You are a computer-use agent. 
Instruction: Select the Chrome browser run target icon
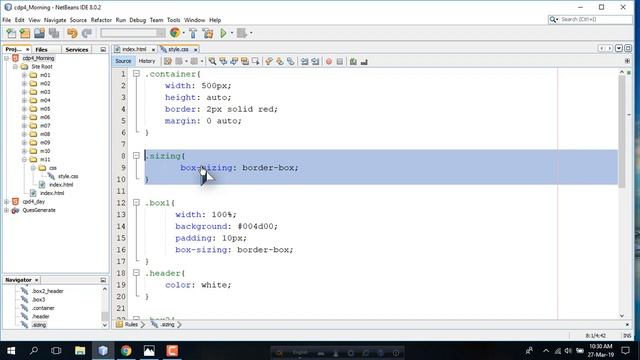pos(175,33)
